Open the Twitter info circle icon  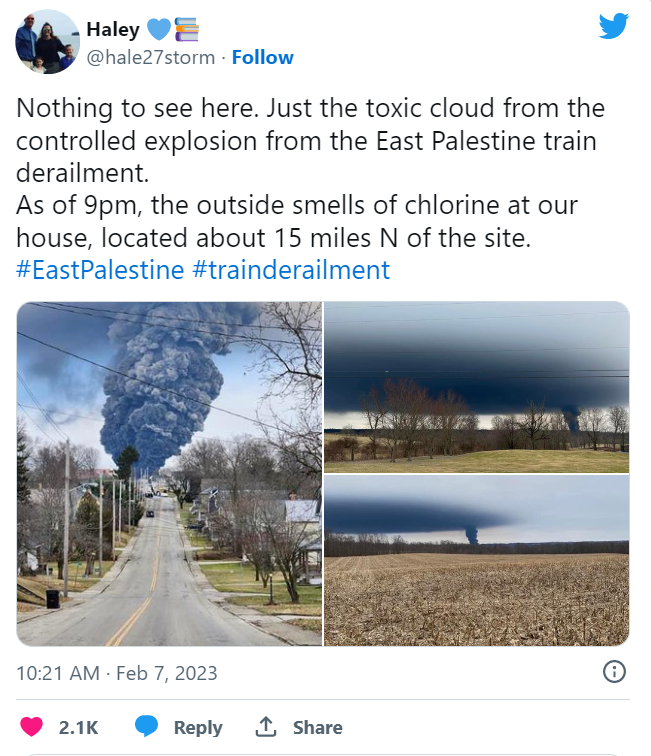click(x=614, y=671)
